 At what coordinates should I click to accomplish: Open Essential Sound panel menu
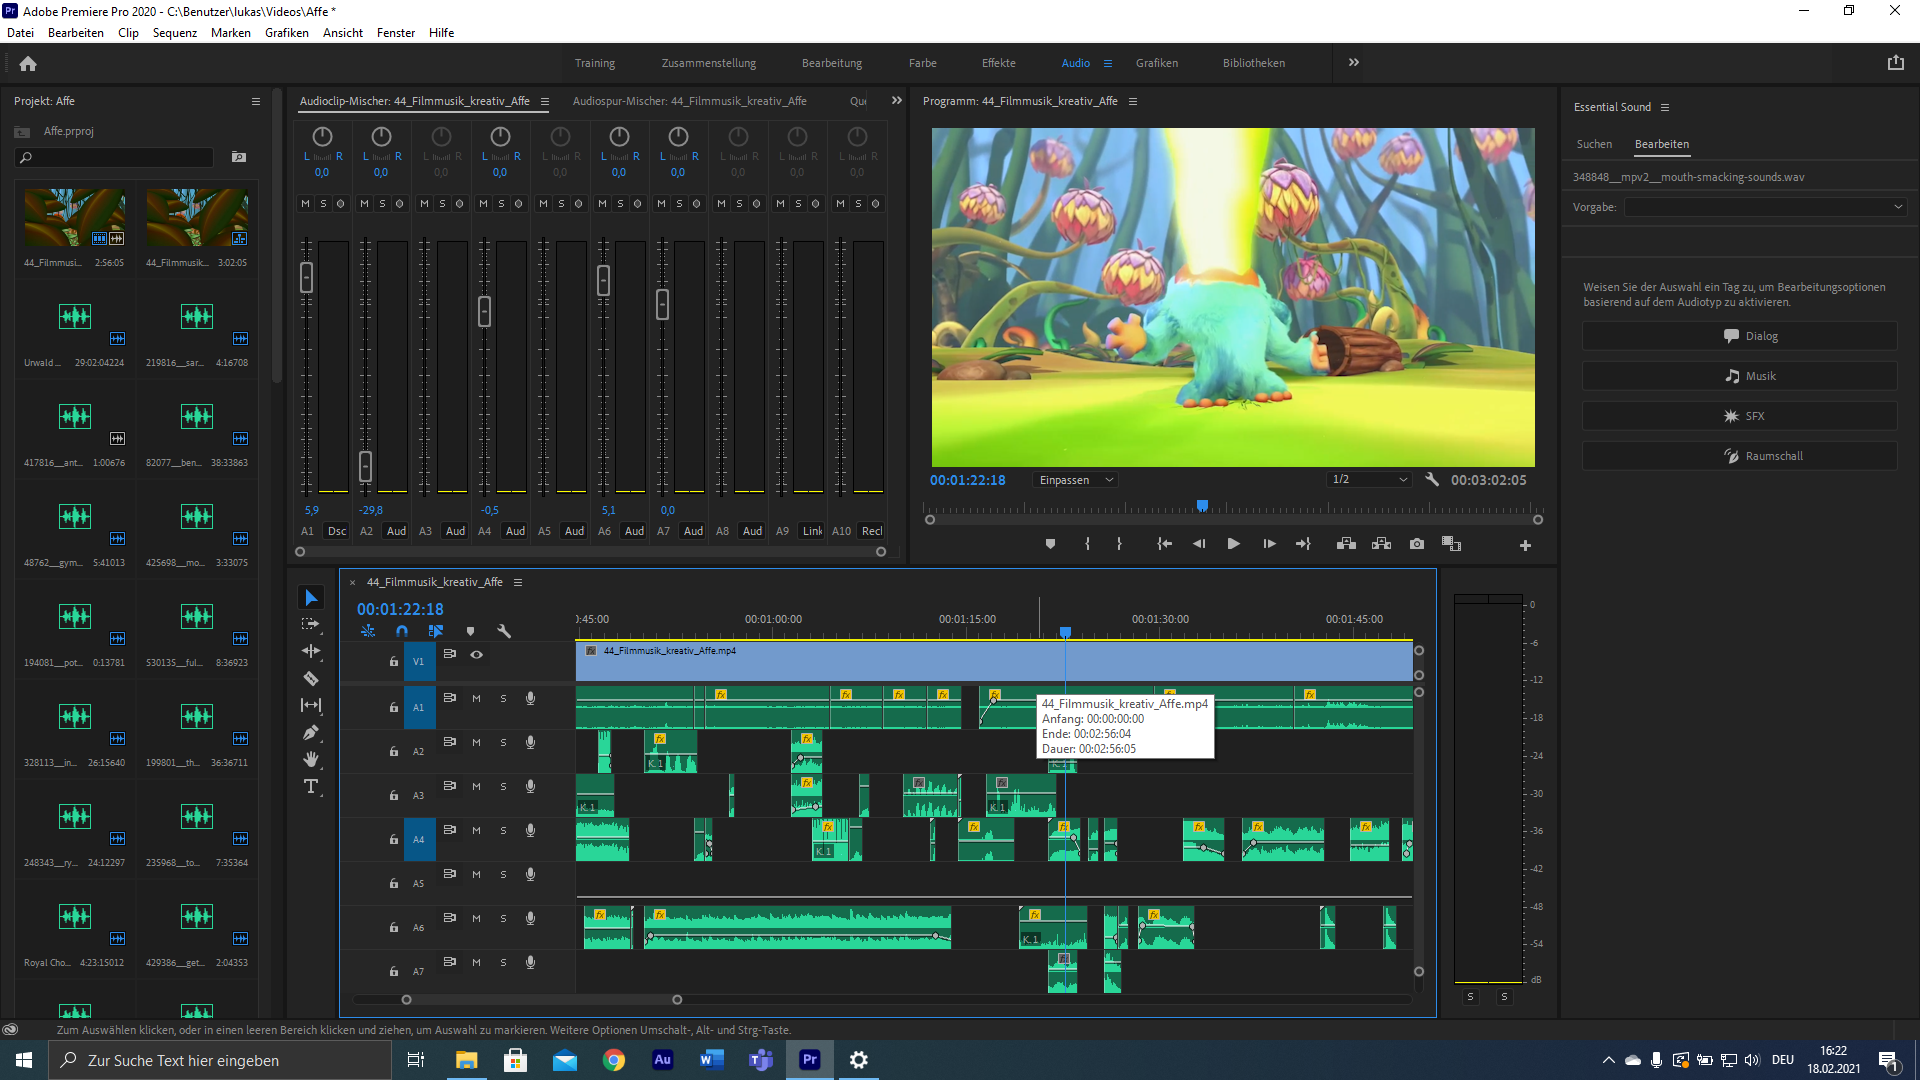(x=1665, y=108)
